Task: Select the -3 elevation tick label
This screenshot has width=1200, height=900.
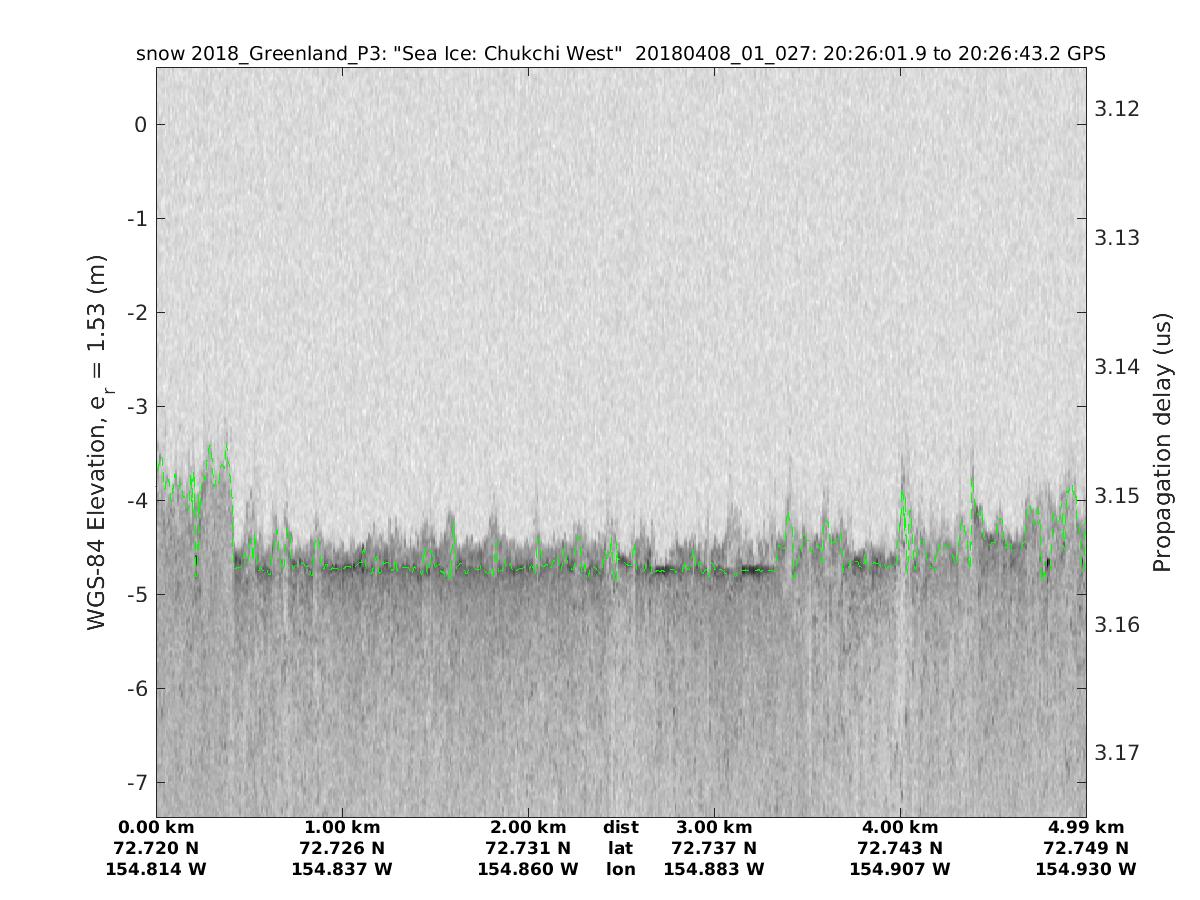Action: click(137, 407)
